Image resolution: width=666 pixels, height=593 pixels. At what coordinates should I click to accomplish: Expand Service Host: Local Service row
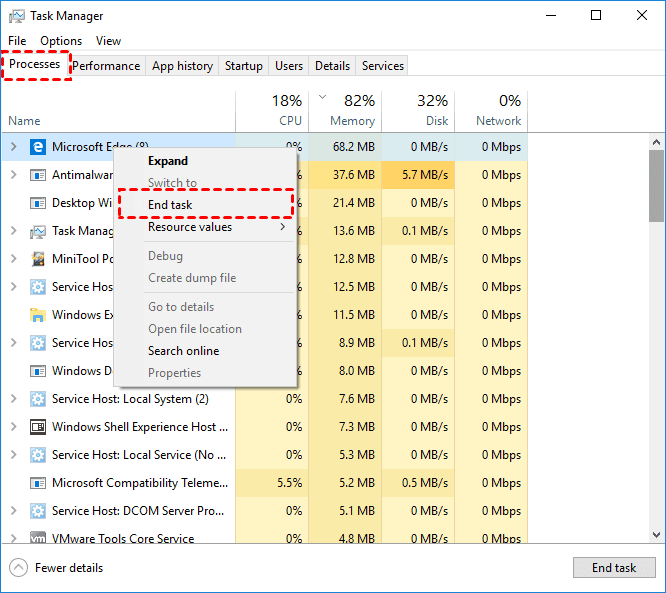14,455
